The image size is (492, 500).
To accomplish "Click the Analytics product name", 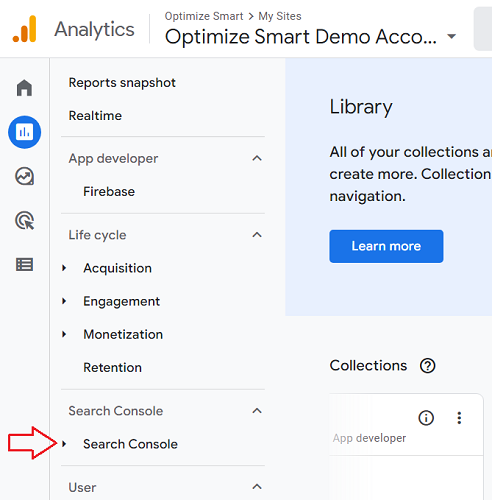I will coord(95,30).
